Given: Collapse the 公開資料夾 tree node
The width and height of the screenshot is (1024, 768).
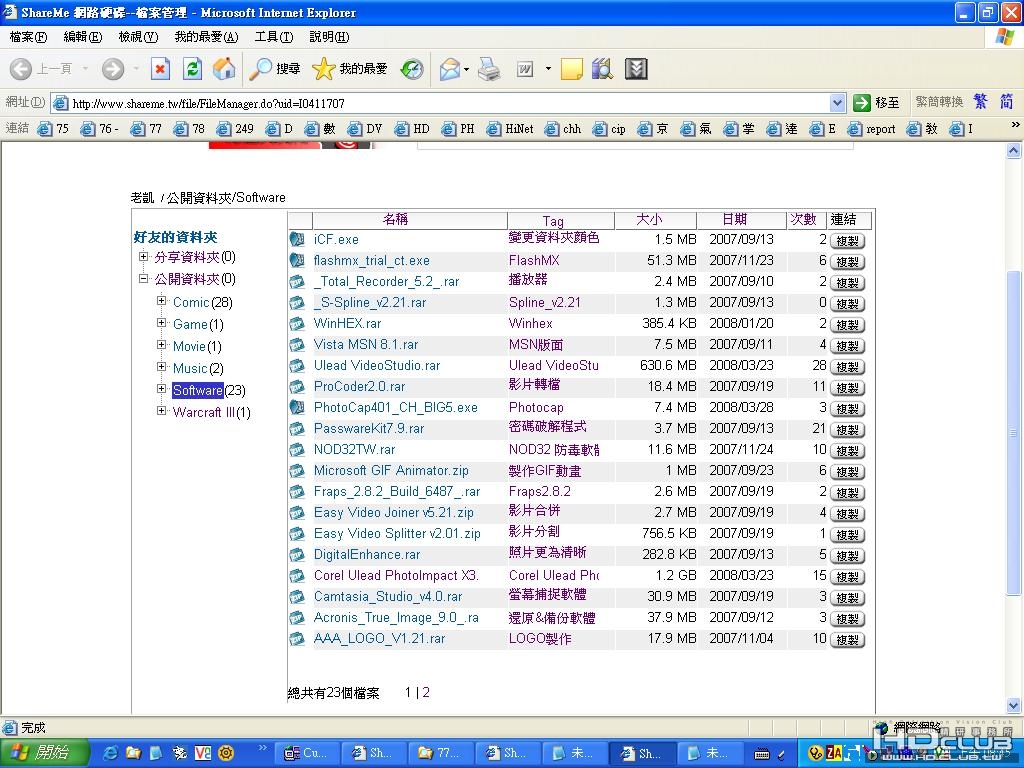Looking at the screenshot, I should (143, 278).
